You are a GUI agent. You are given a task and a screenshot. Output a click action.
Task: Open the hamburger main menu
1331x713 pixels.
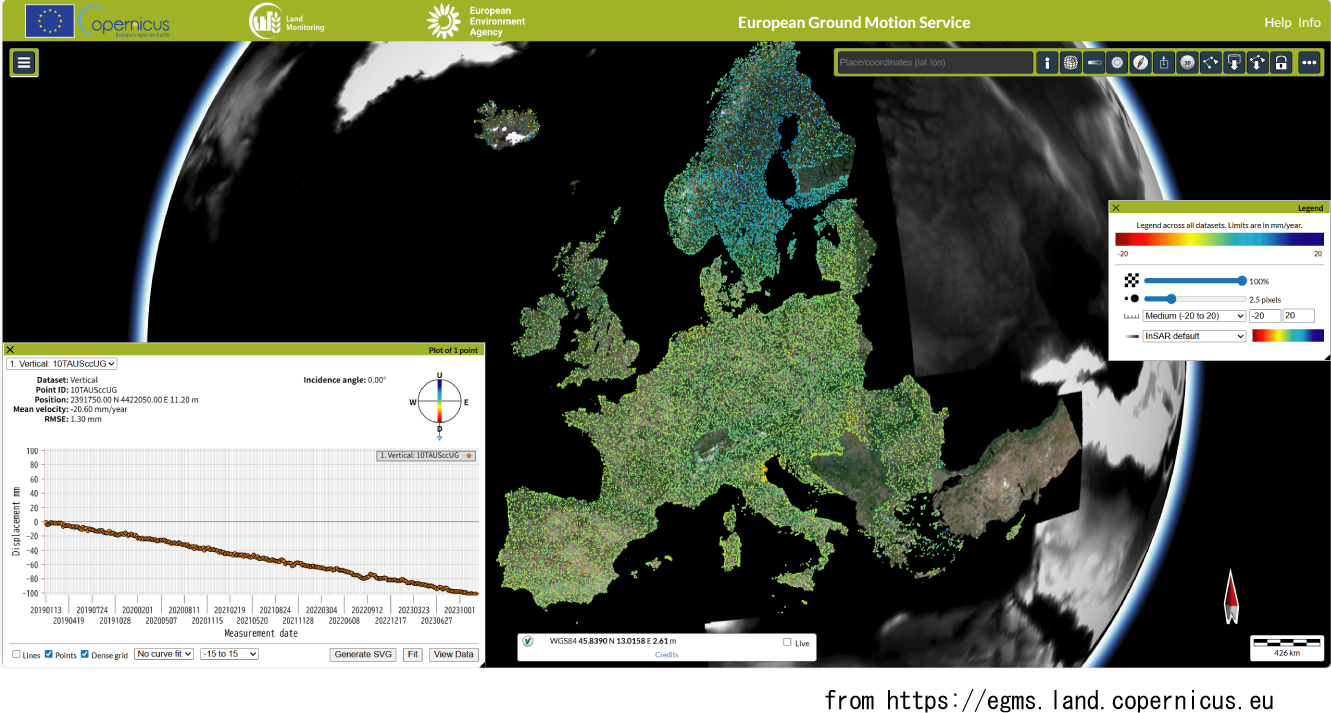pyautogui.click(x=24, y=62)
